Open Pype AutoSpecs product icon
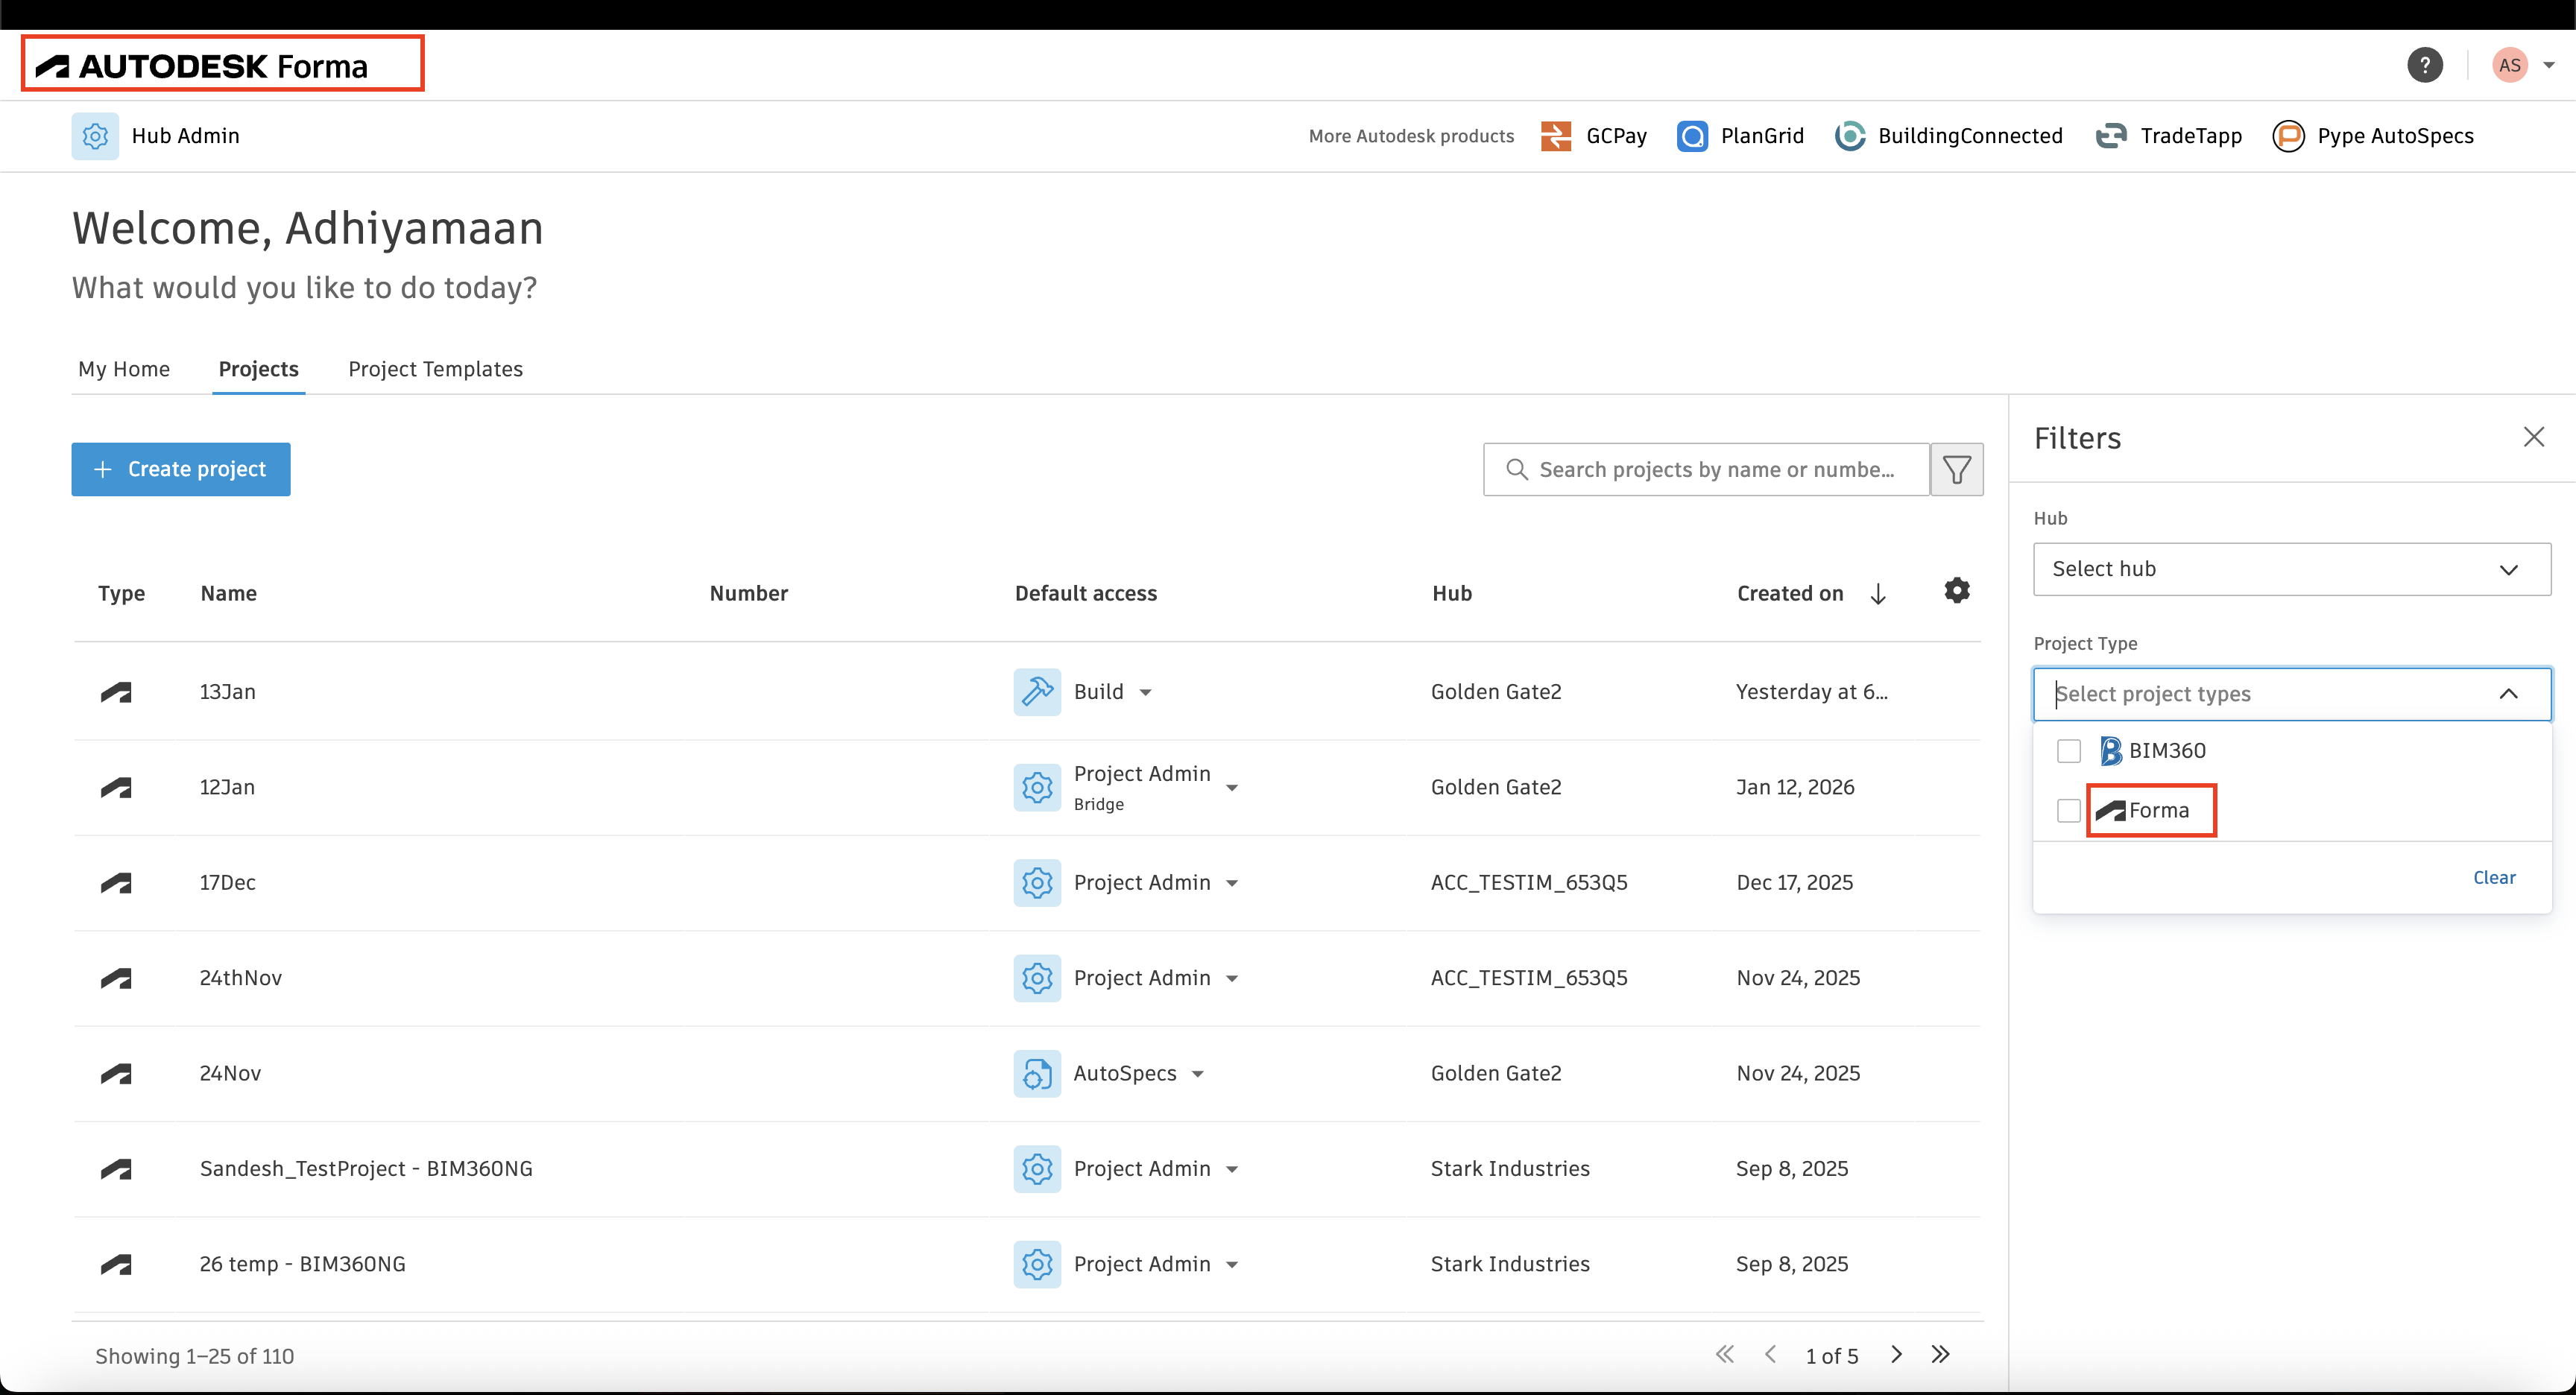The width and height of the screenshot is (2576, 1395). coord(2288,136)
